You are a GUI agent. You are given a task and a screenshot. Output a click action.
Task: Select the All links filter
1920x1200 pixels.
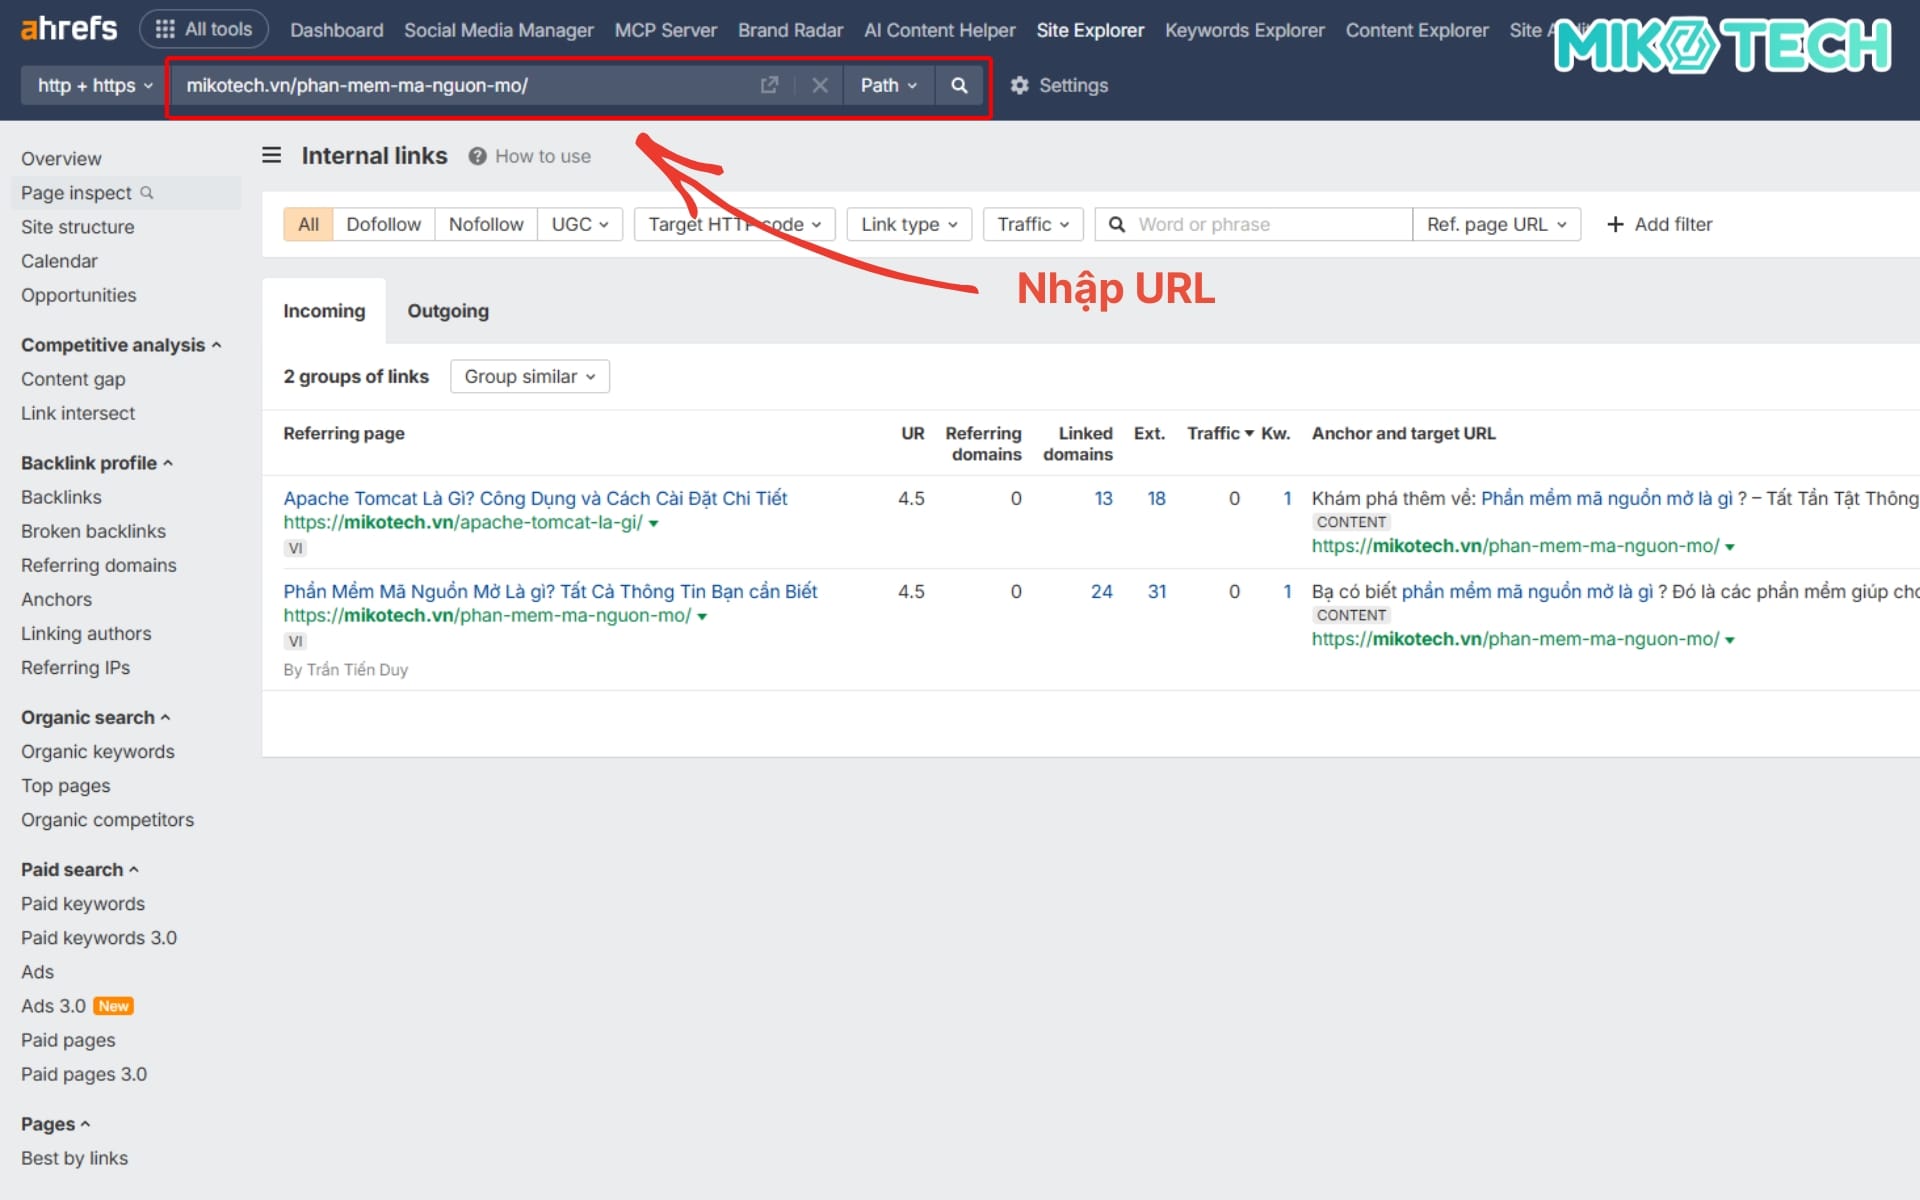click(x=307, y=224)
